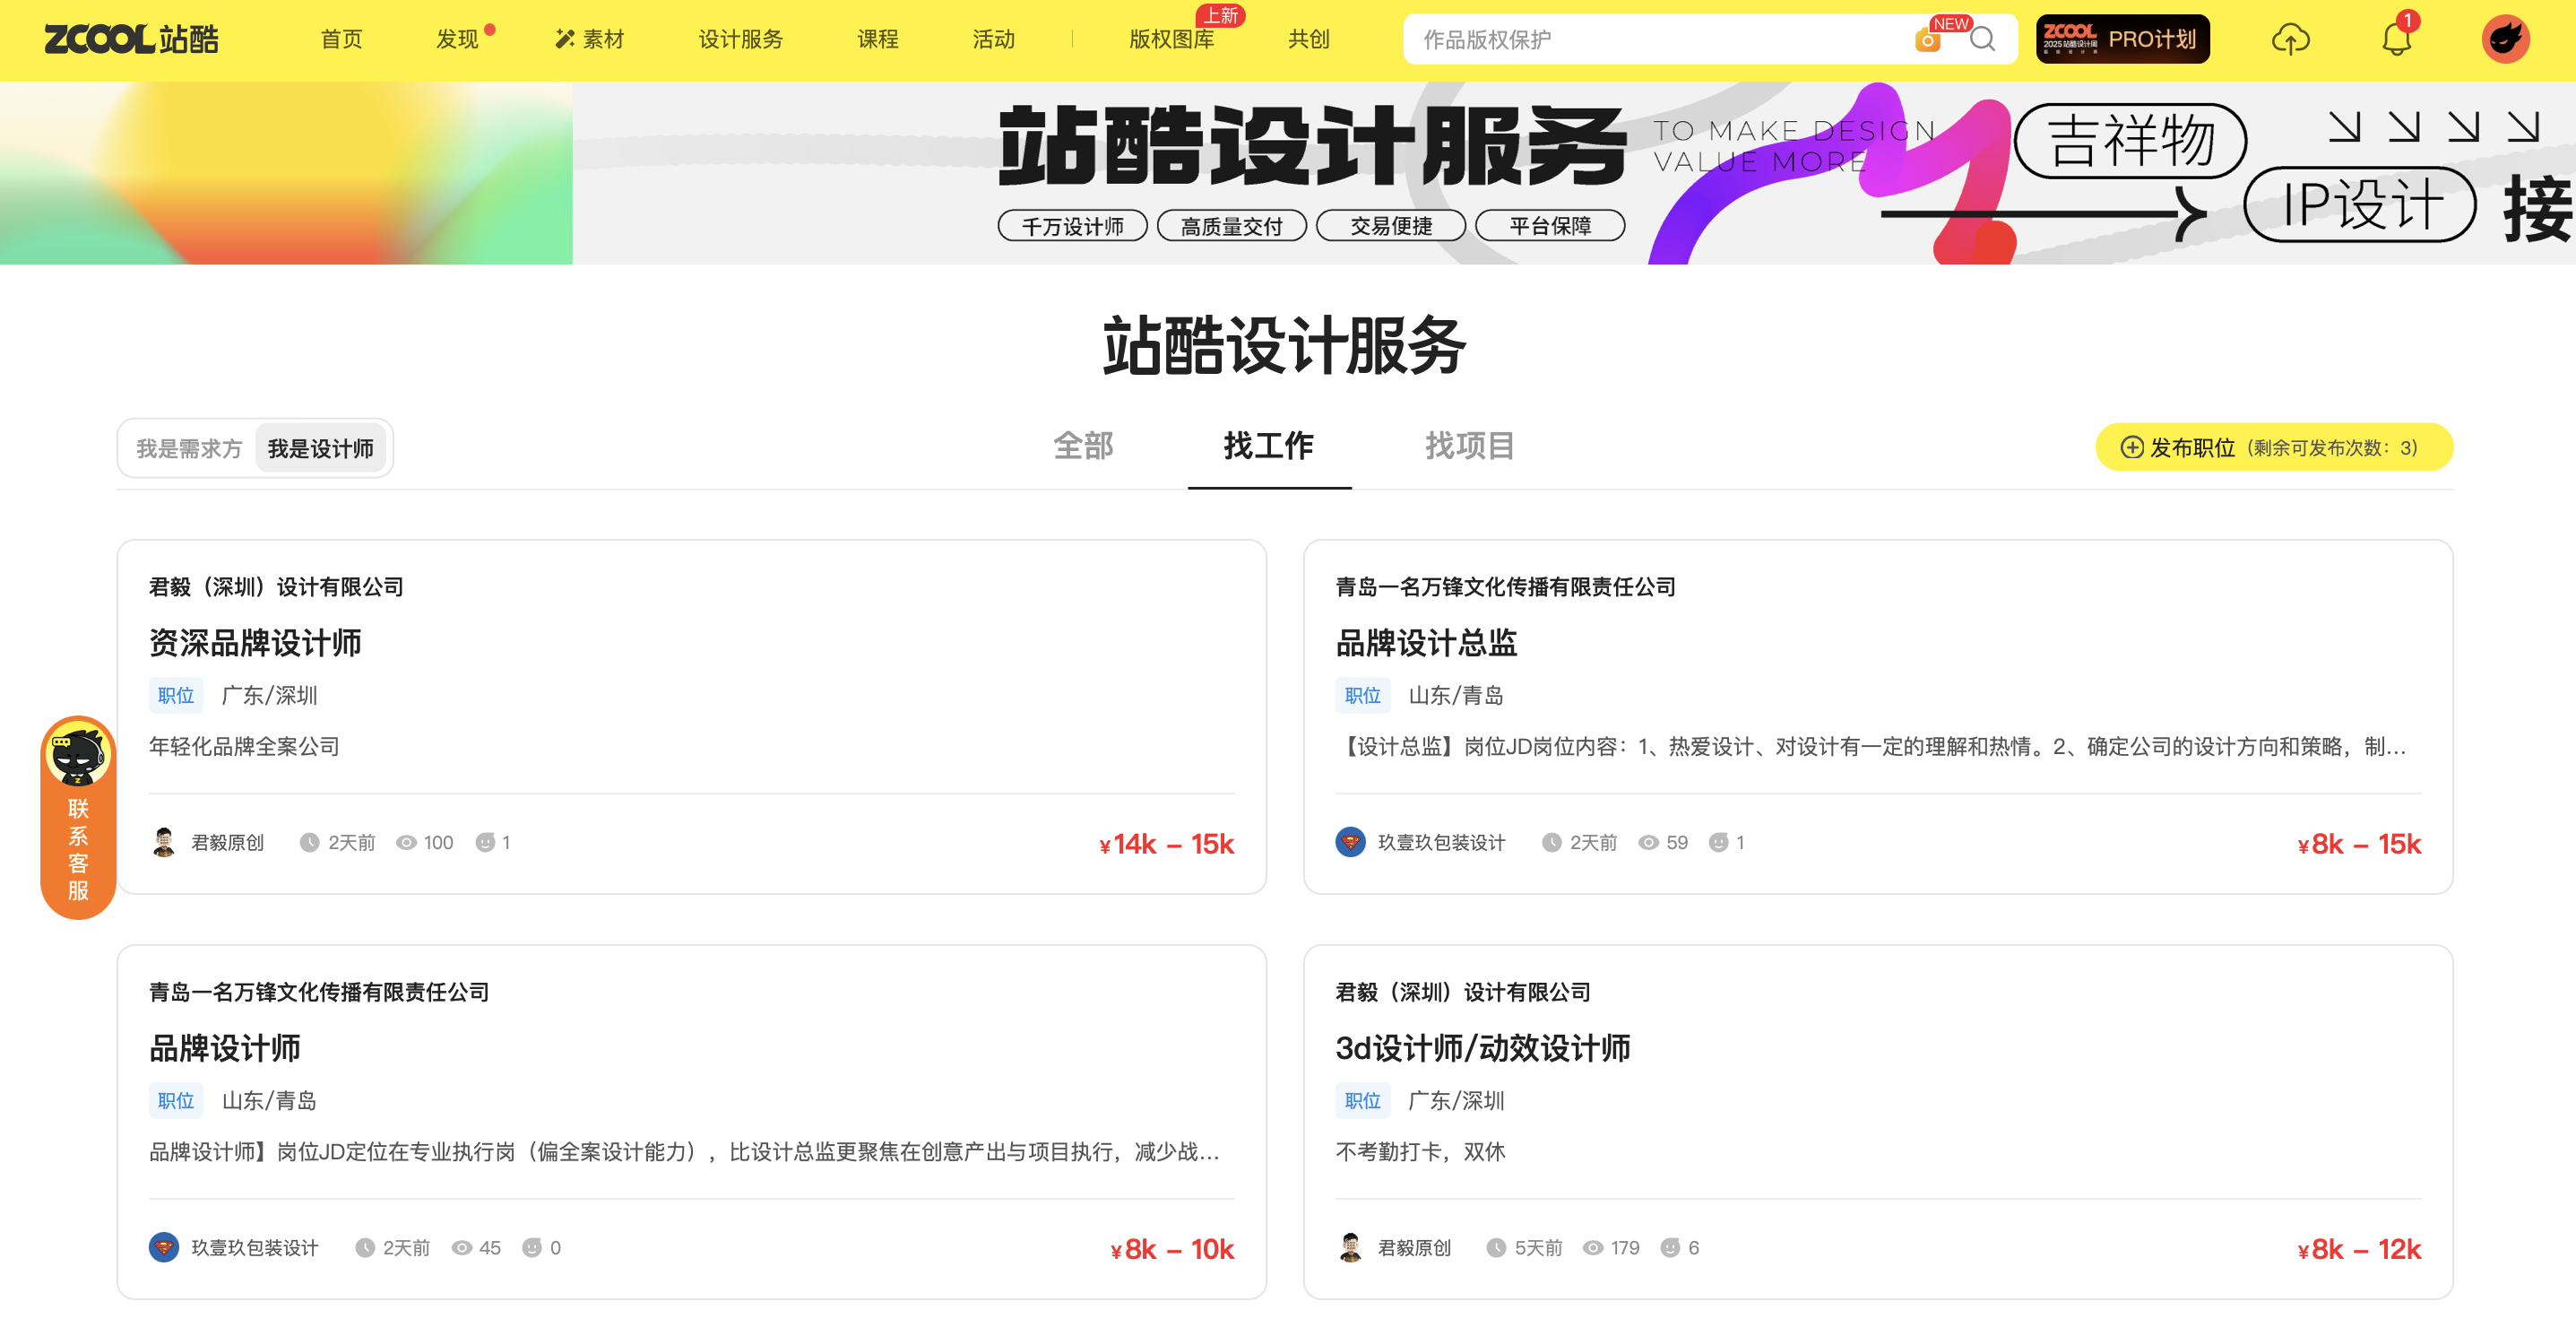
Task: Click description 不考勤打卡，双休
Action: pos(1420,1151)
